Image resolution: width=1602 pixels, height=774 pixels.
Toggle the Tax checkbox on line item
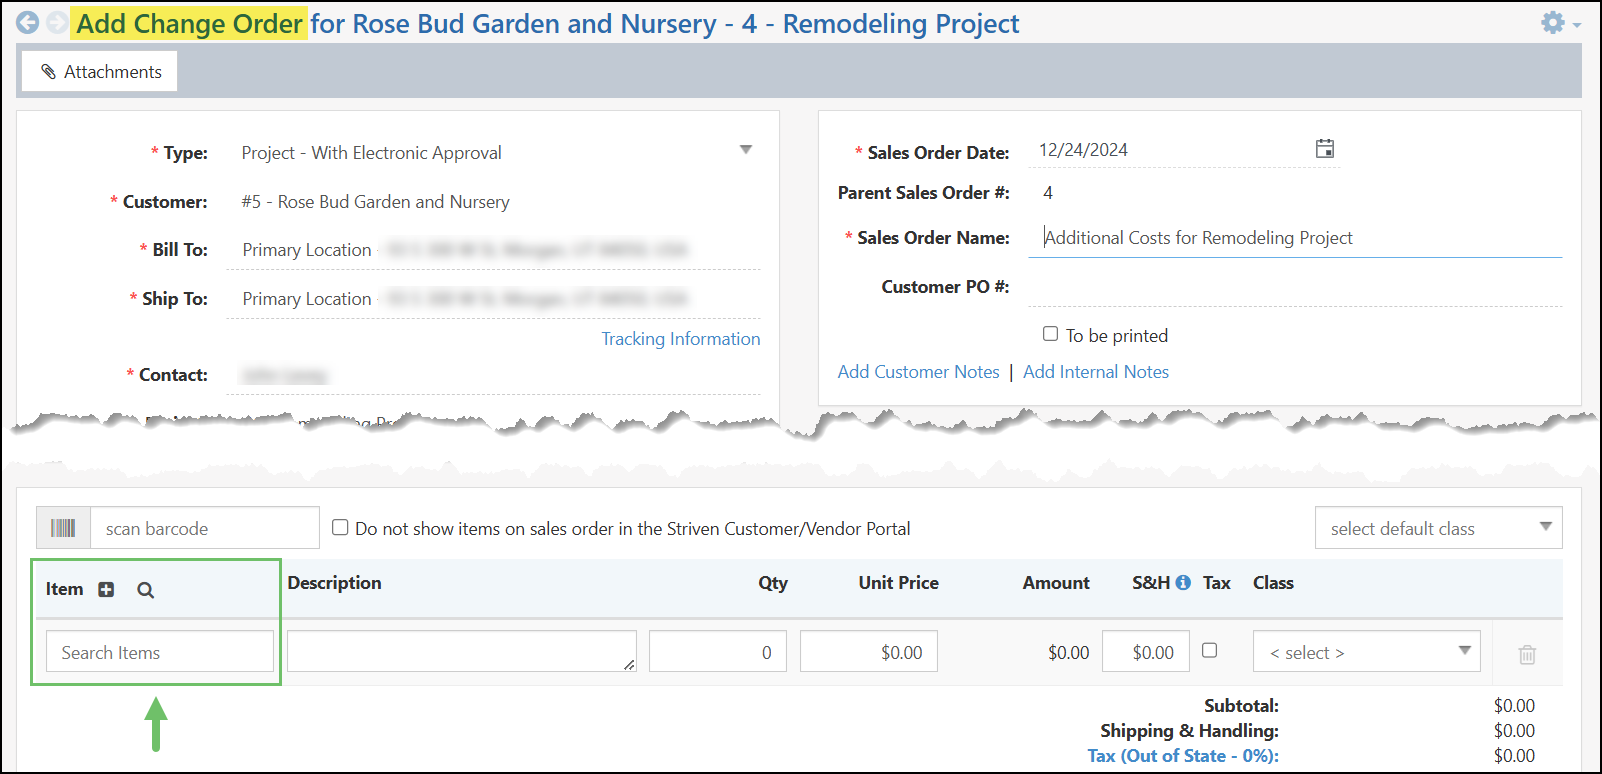click(x=1209, y=650)
